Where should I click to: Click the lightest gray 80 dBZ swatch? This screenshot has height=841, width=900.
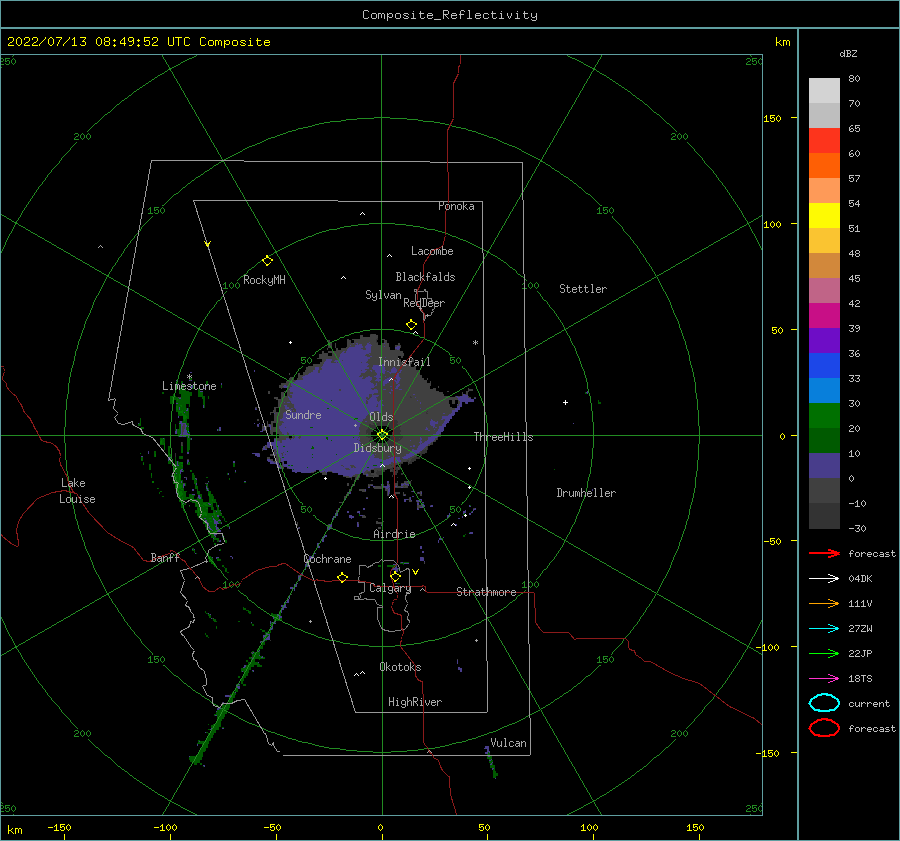pyautogui.click(x=824, y=91)
